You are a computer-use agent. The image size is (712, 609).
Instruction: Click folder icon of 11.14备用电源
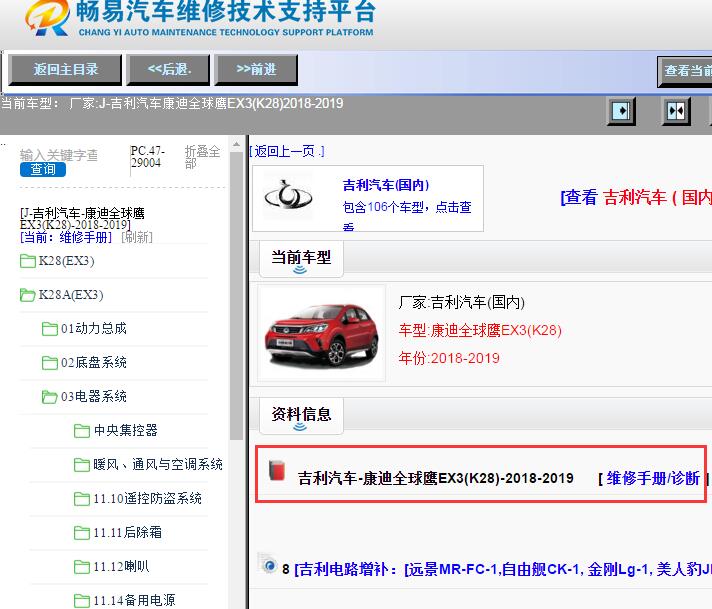click(82, 600)
